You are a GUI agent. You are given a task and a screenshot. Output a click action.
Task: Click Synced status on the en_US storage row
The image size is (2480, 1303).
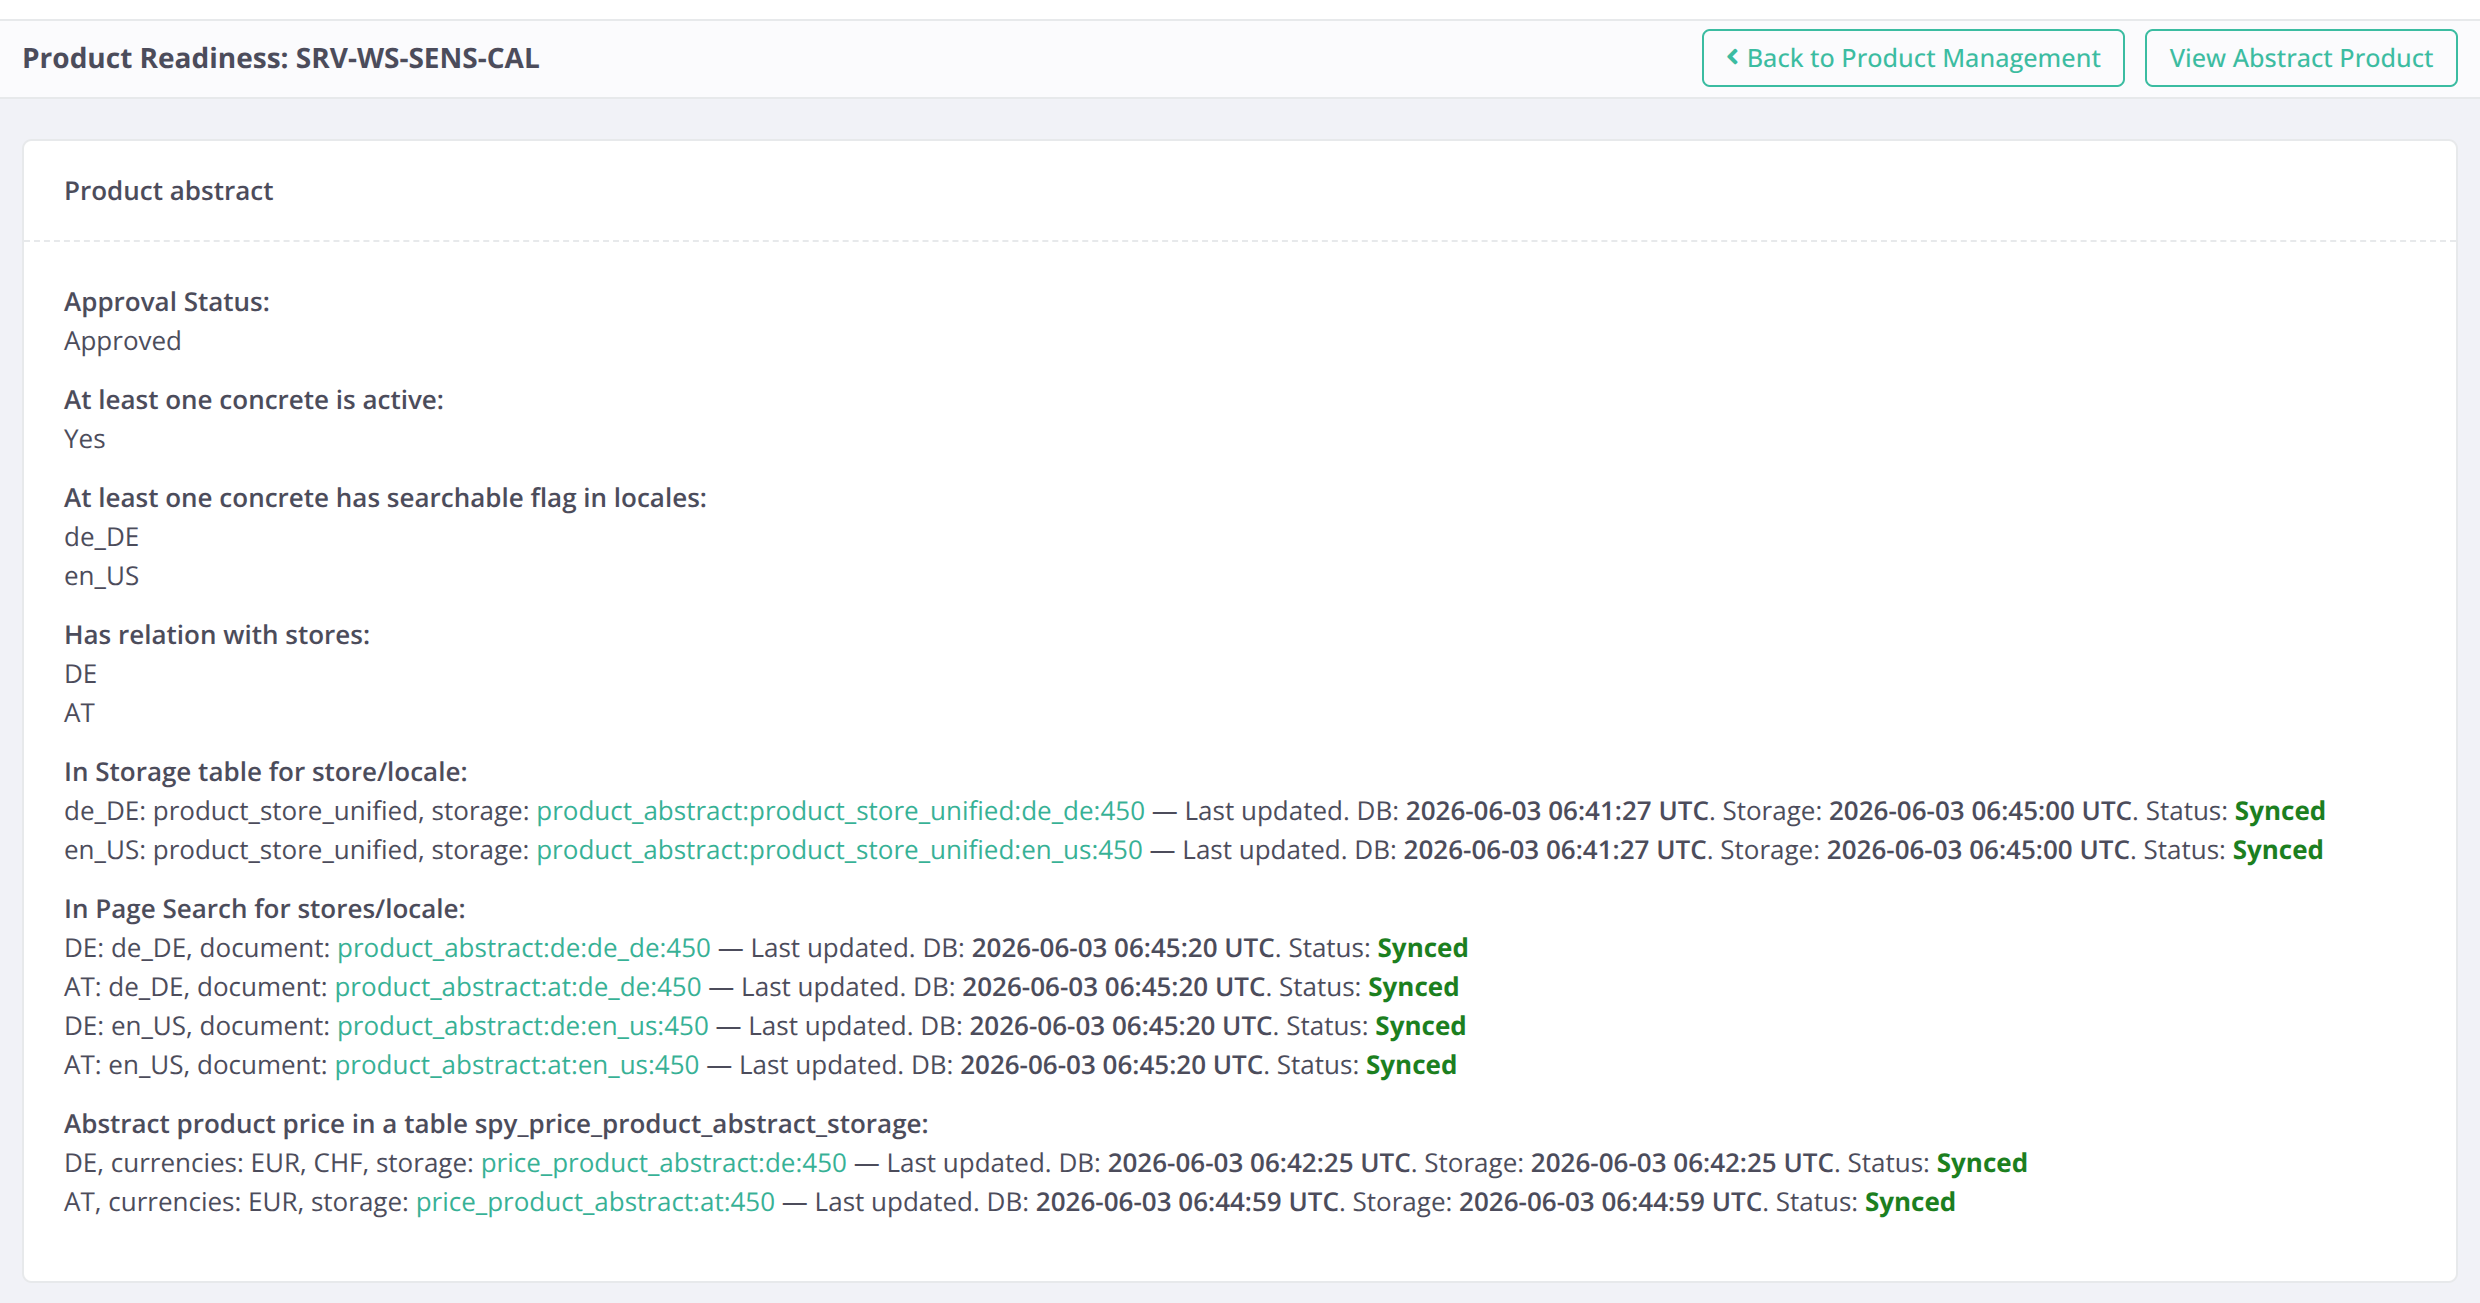pyautogui.click(x=2278, y=849)
